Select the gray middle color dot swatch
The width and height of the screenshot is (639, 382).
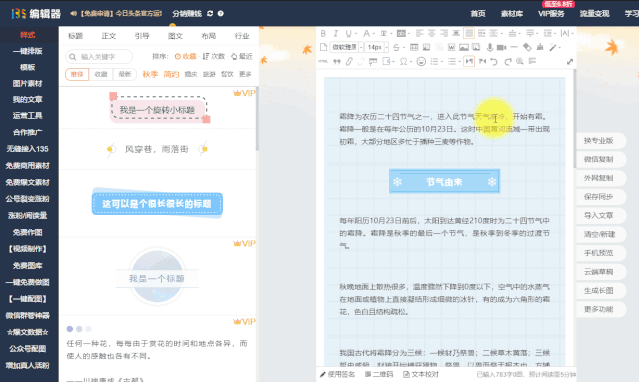pyautogui.click(x=79, y=329)
